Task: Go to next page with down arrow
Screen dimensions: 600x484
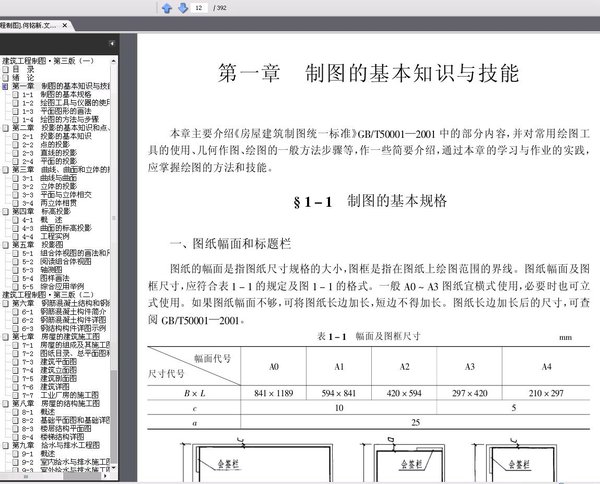Action: click(183, 8)
